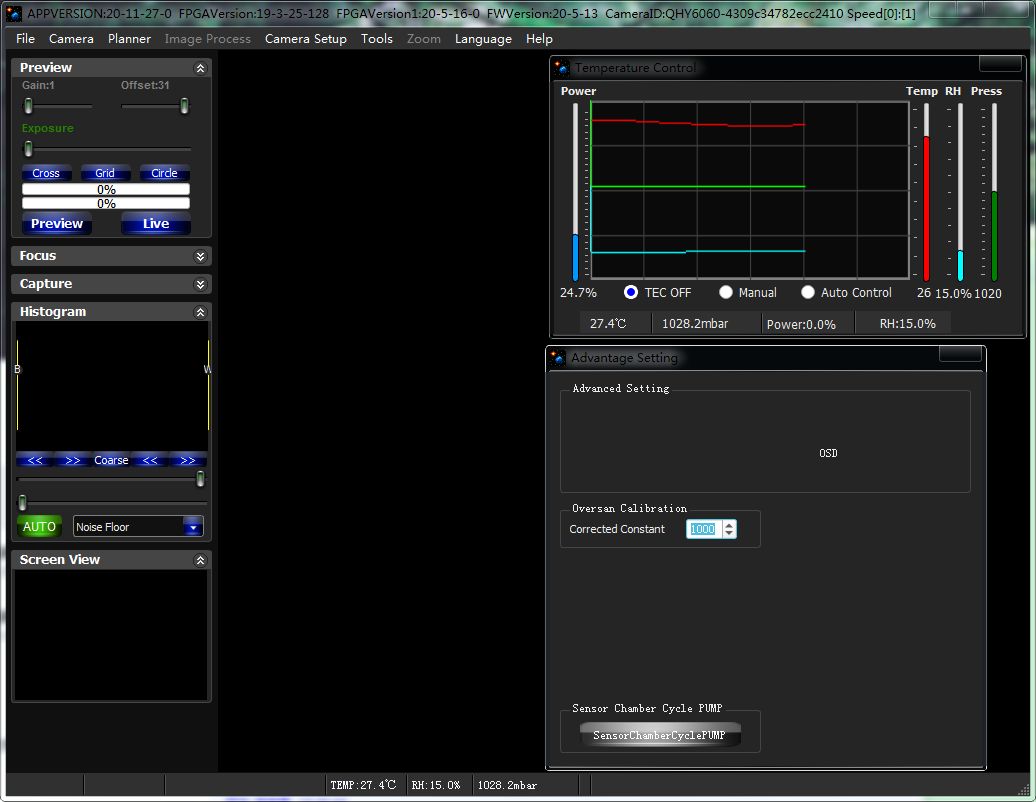Click the application icon in the title bar
The image size is (1036, 802).
(13, 13)
